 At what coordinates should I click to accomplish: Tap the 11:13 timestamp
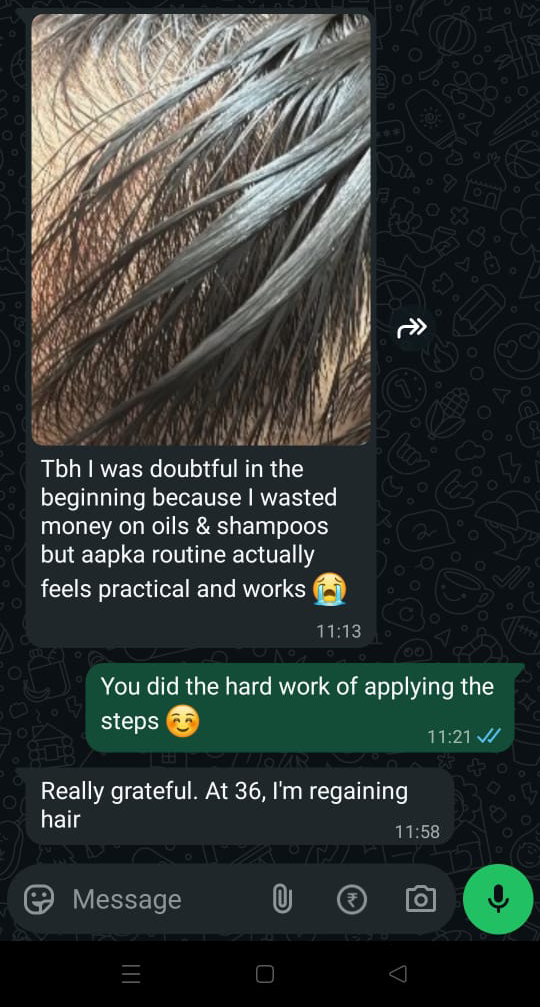tap(338, 631)
